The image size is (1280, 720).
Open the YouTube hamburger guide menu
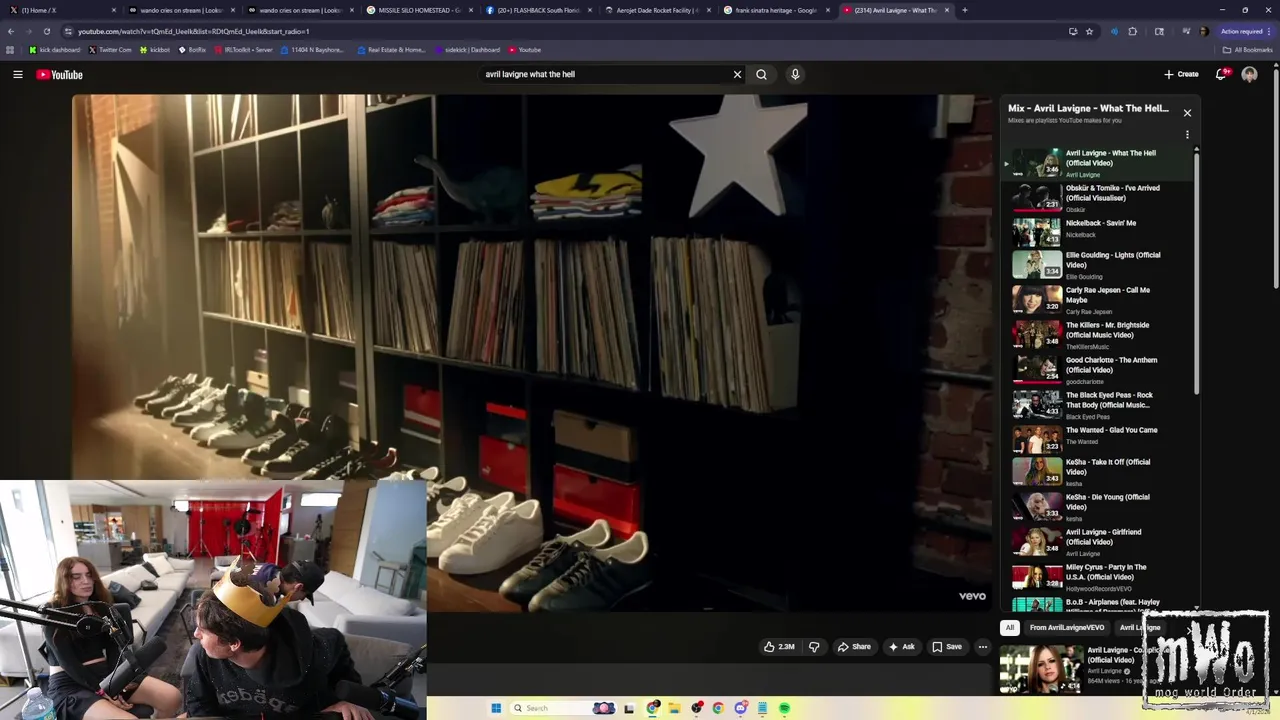pyautogui.click(x=18, y=74)
